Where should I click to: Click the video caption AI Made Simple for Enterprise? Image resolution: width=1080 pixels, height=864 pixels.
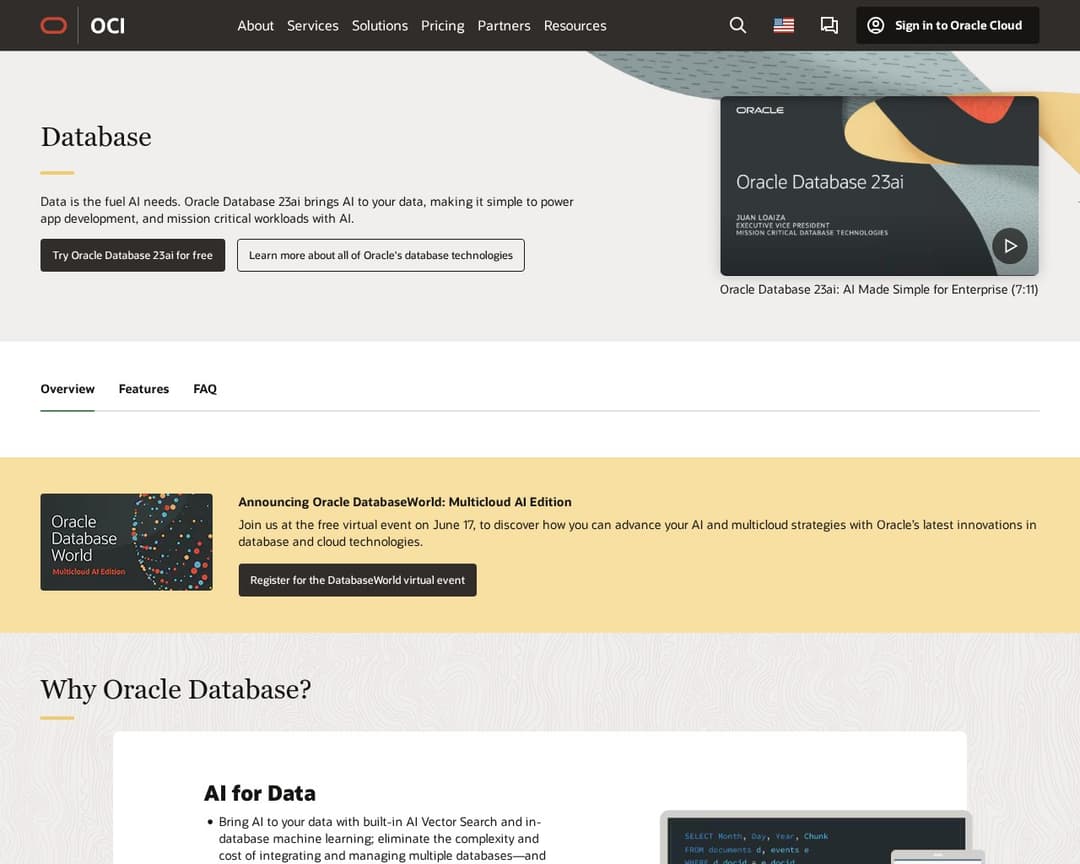pos(879,289)
